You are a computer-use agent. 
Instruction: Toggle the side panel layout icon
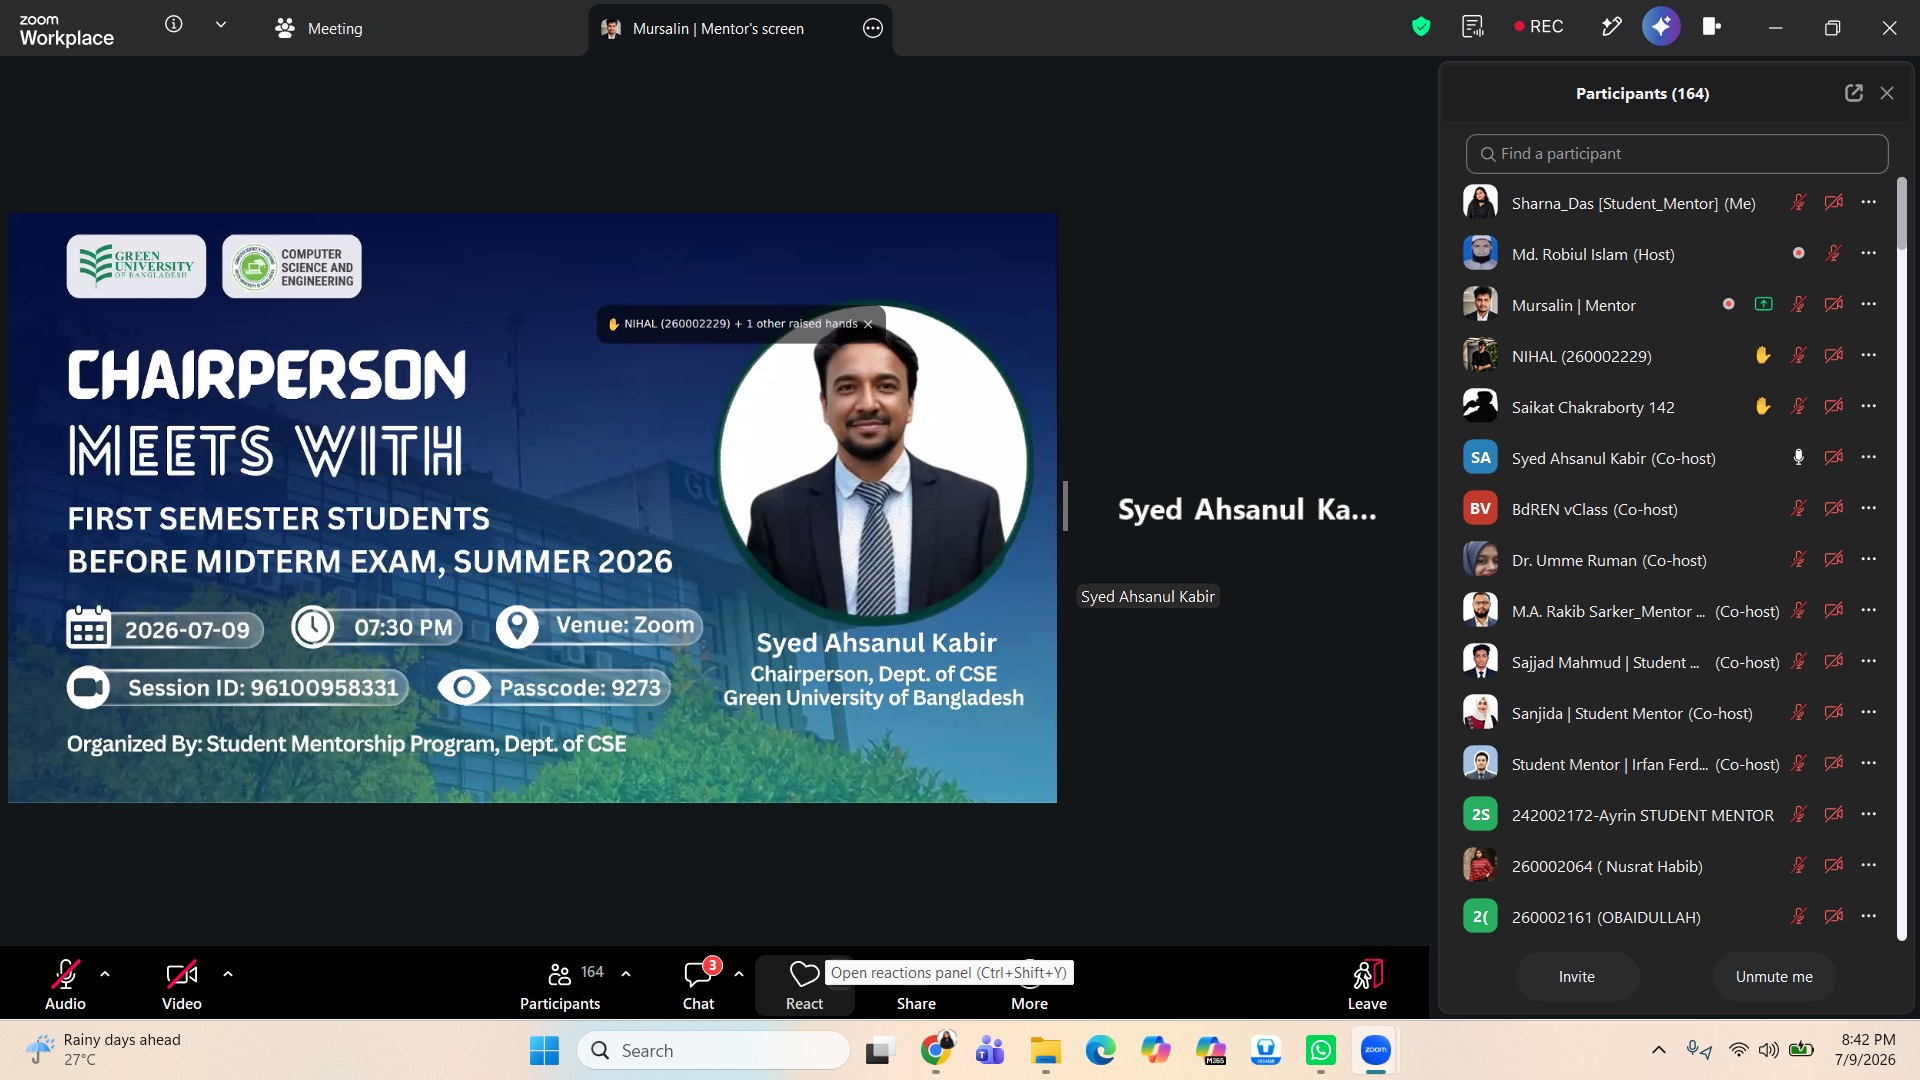(x=1712, y=27)
